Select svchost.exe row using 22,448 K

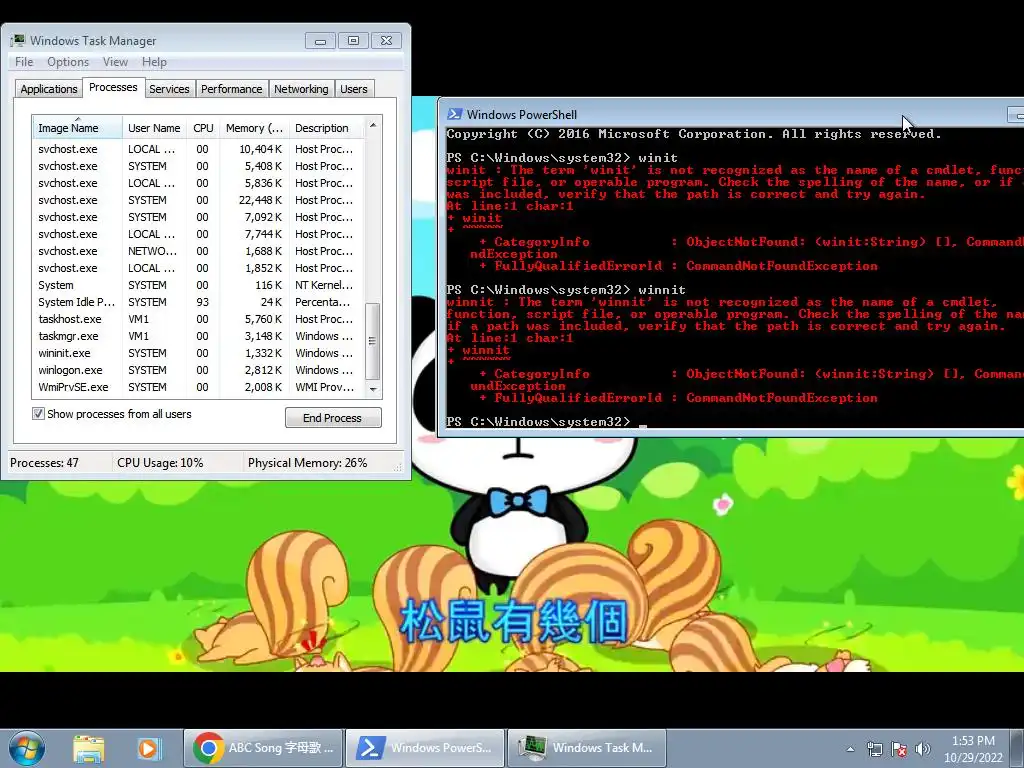click(199, 200)
